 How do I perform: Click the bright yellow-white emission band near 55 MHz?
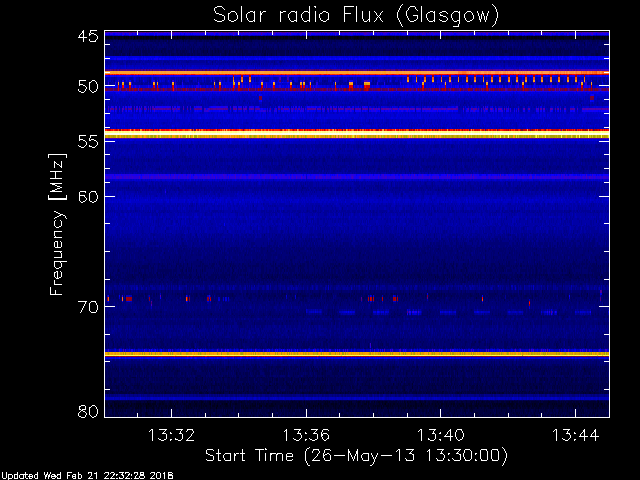coord(357,135)
